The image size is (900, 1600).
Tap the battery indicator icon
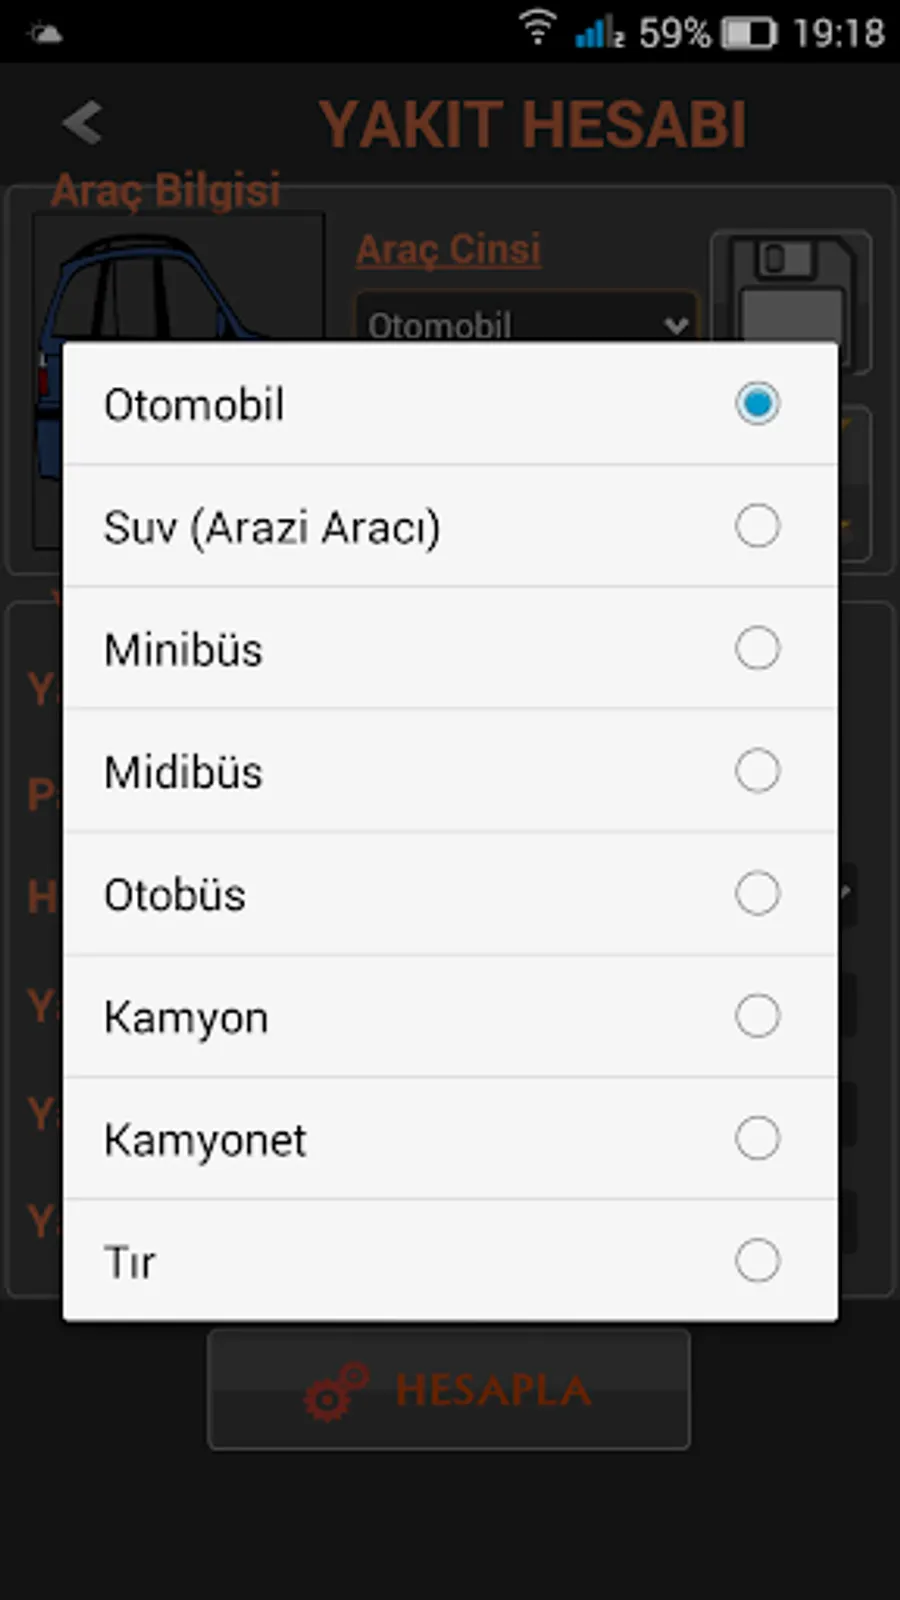point(749,33)
